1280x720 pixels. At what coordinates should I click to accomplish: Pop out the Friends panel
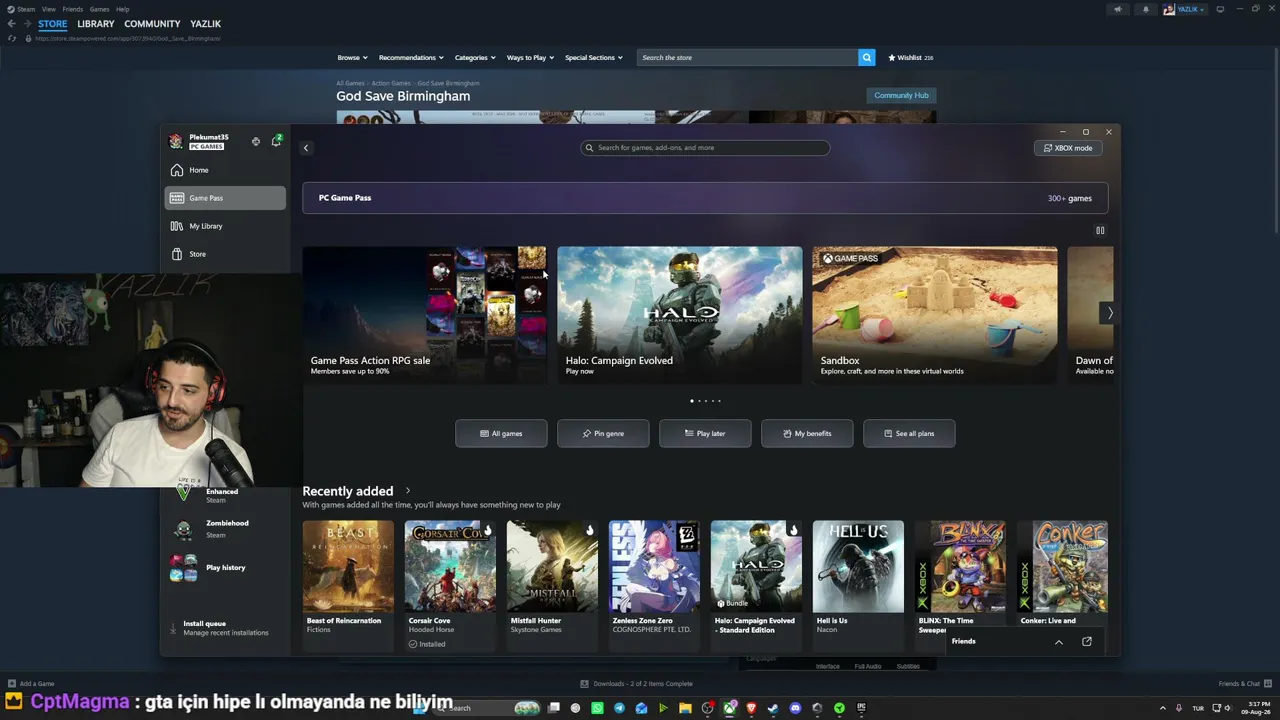[x=1087, y=641]
